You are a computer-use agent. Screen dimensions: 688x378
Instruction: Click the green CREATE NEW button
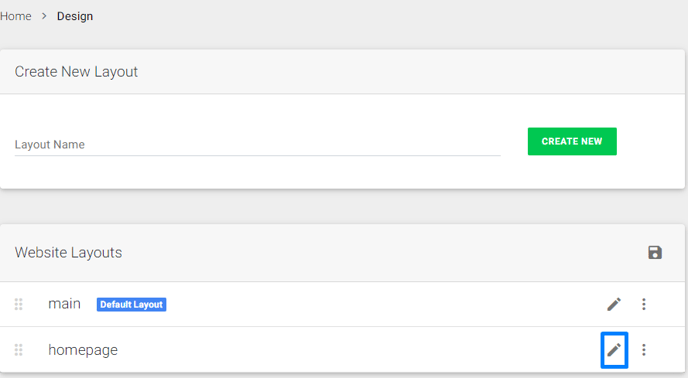click(572, 141)
